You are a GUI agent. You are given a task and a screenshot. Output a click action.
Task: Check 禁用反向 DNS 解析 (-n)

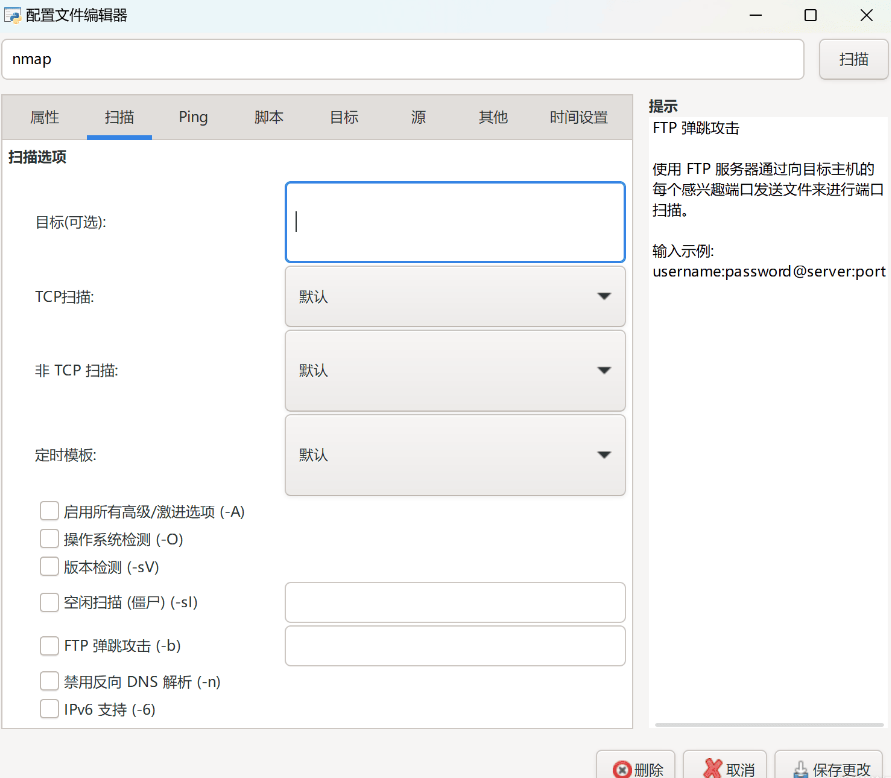[x=50, y=681]
